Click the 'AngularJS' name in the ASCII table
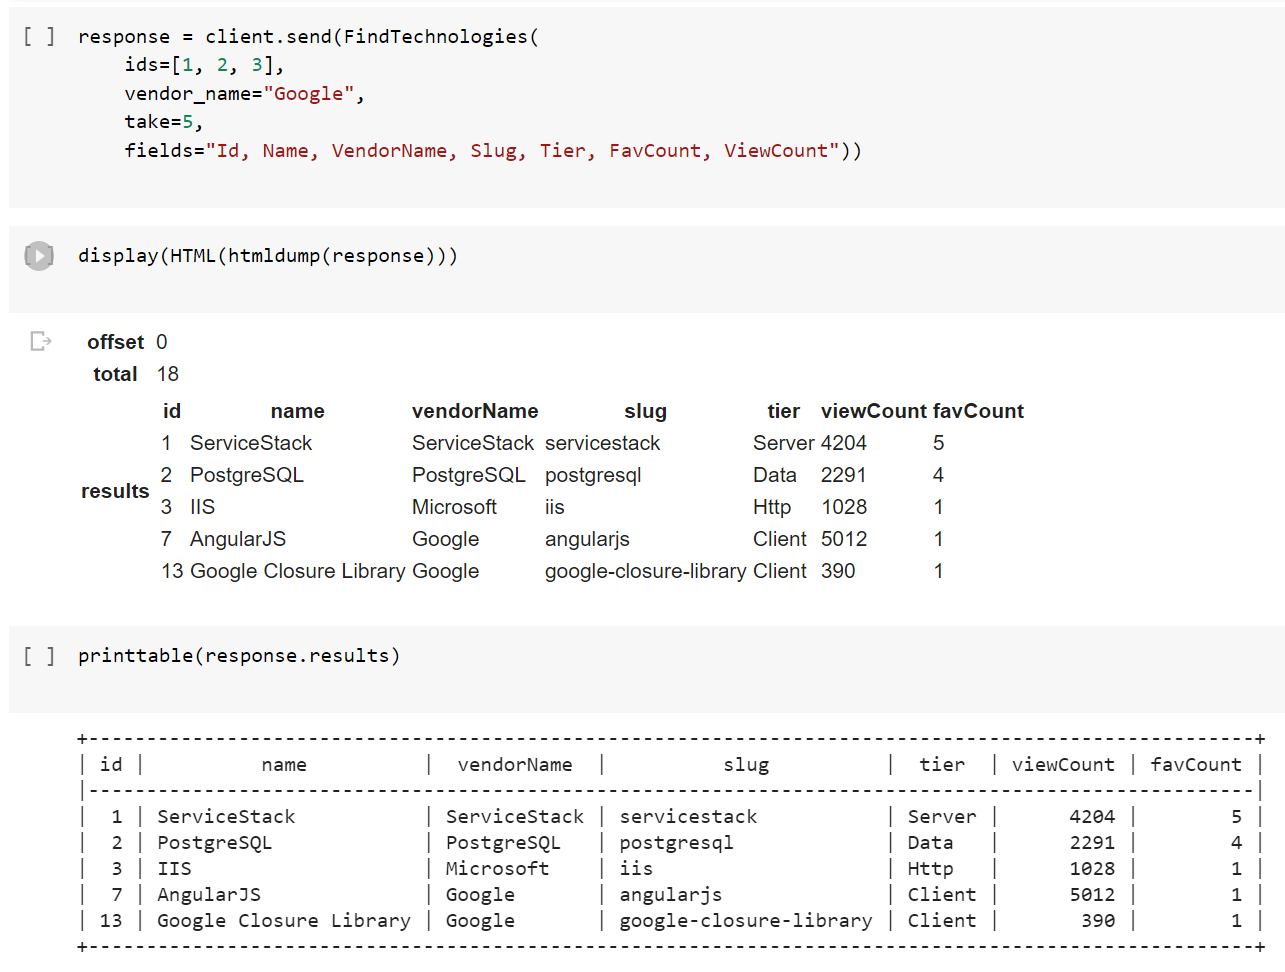Screen dimensions: 1285x972 tap(209, 895)
